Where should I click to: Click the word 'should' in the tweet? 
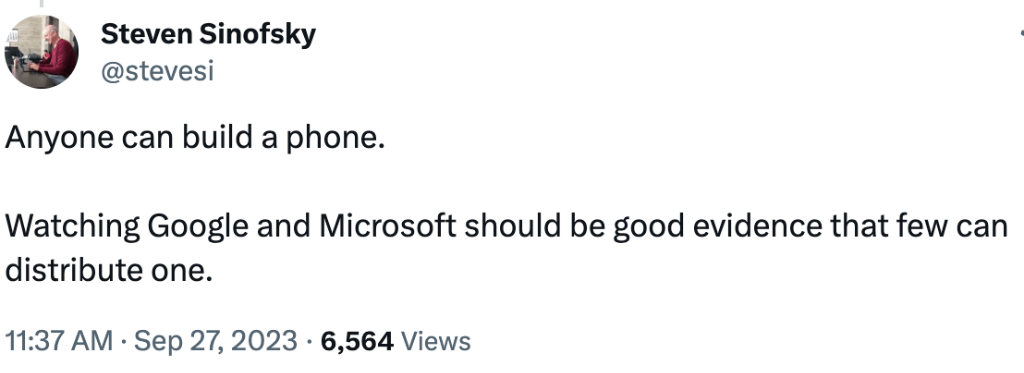[512, 226]
